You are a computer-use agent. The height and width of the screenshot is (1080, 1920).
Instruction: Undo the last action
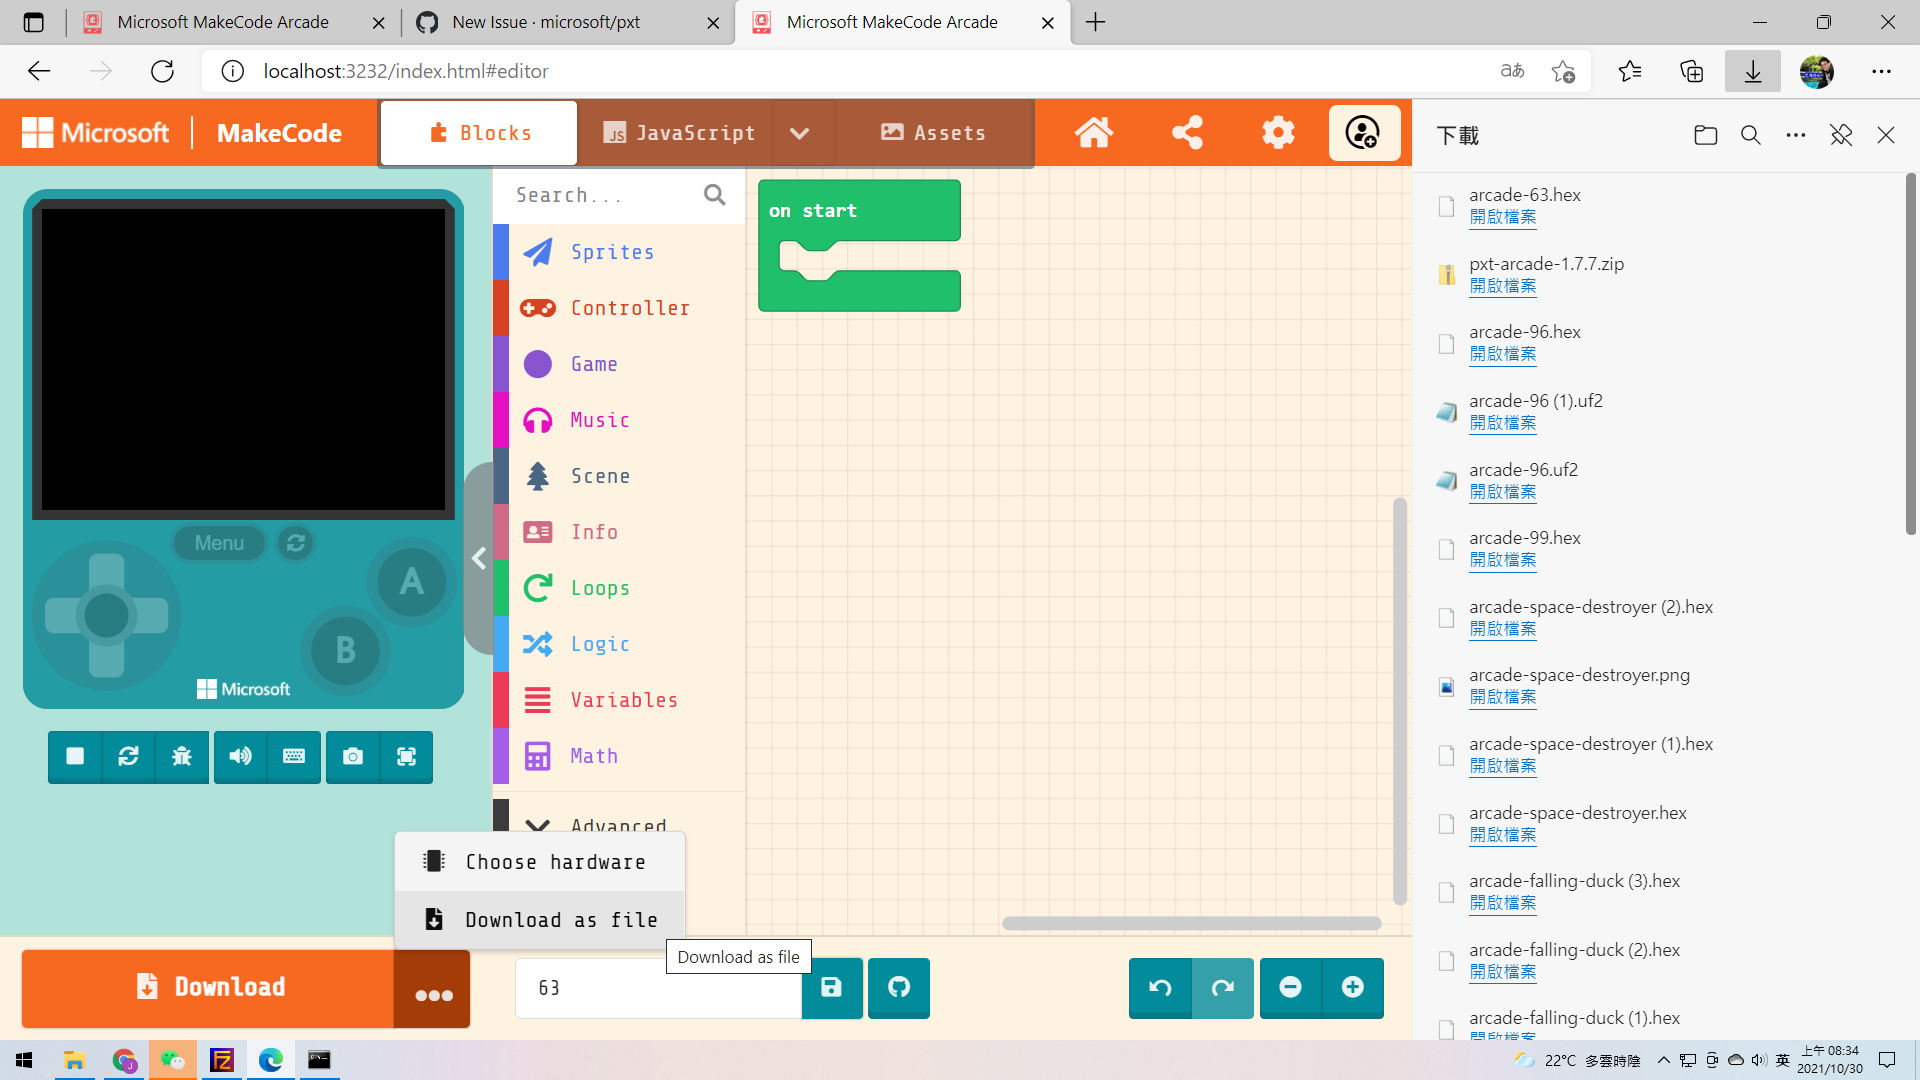(x=1160, y=988)
